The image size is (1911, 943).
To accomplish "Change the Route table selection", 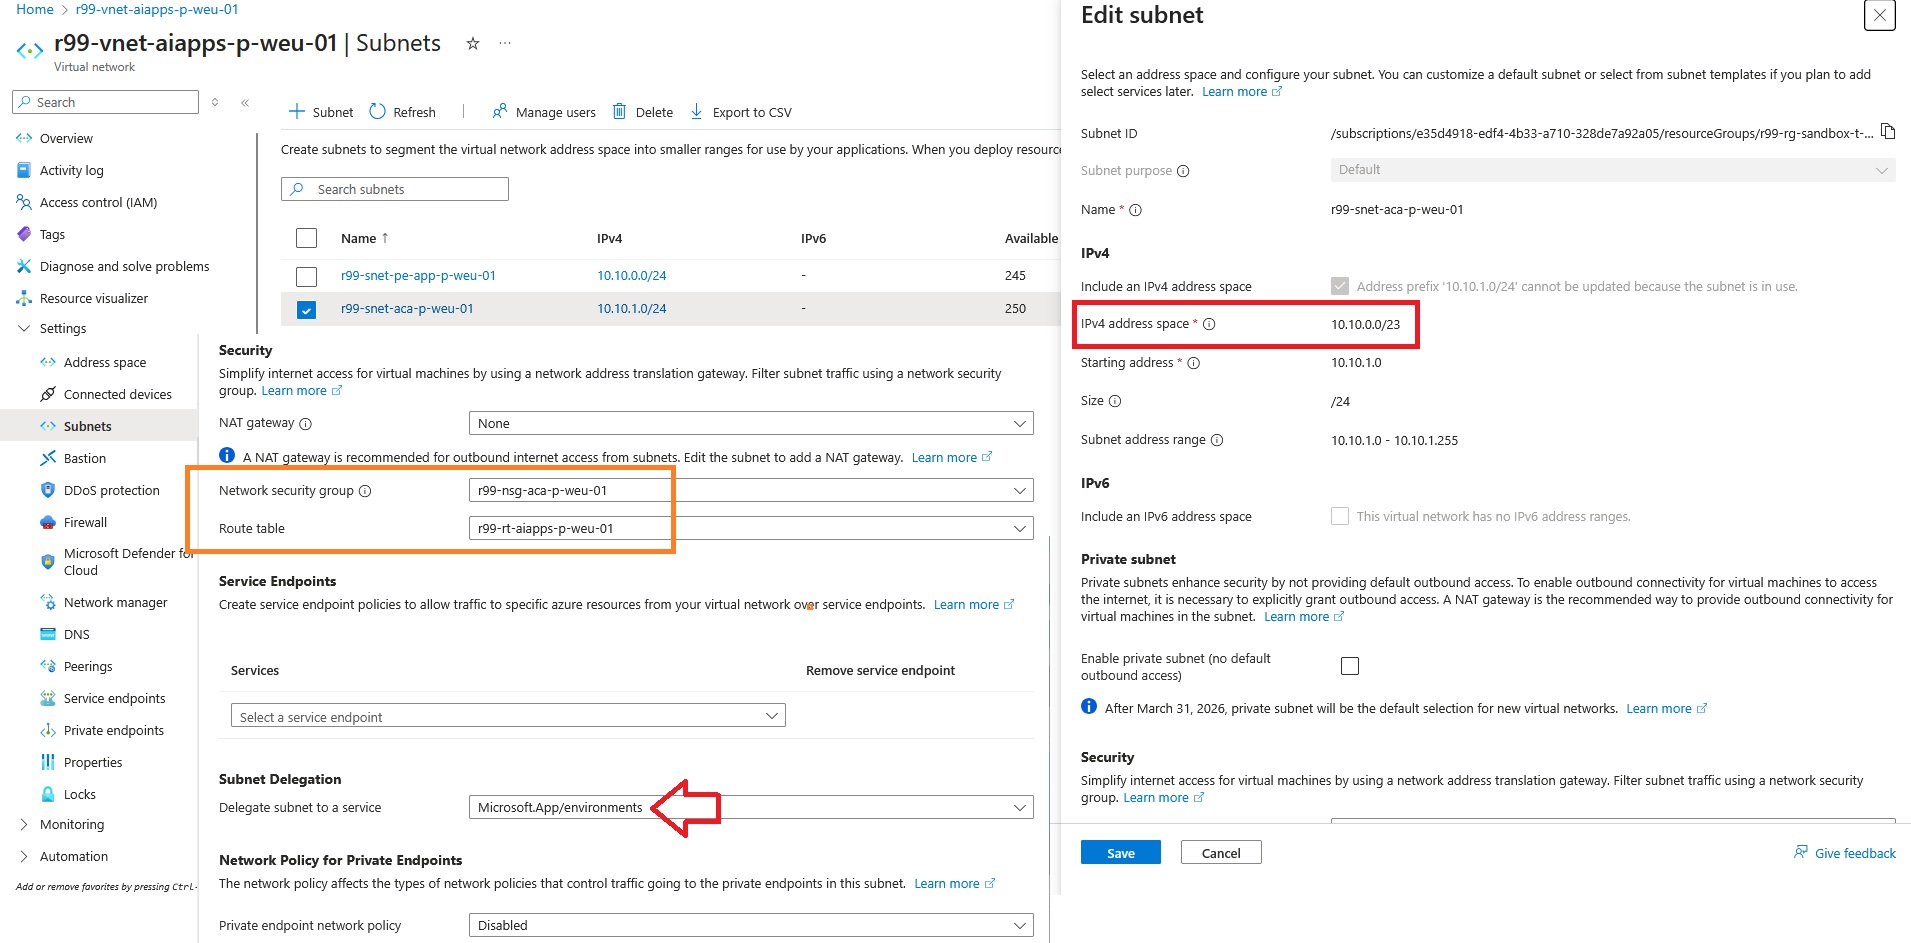I will tap(749, 528).
